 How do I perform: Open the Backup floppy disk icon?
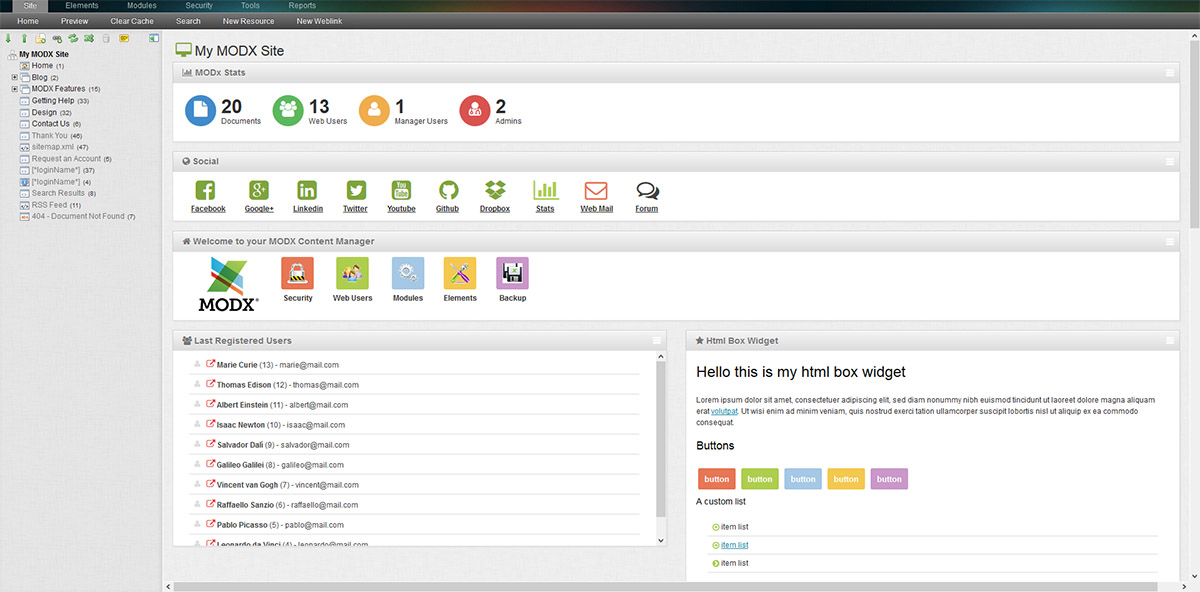512,273
